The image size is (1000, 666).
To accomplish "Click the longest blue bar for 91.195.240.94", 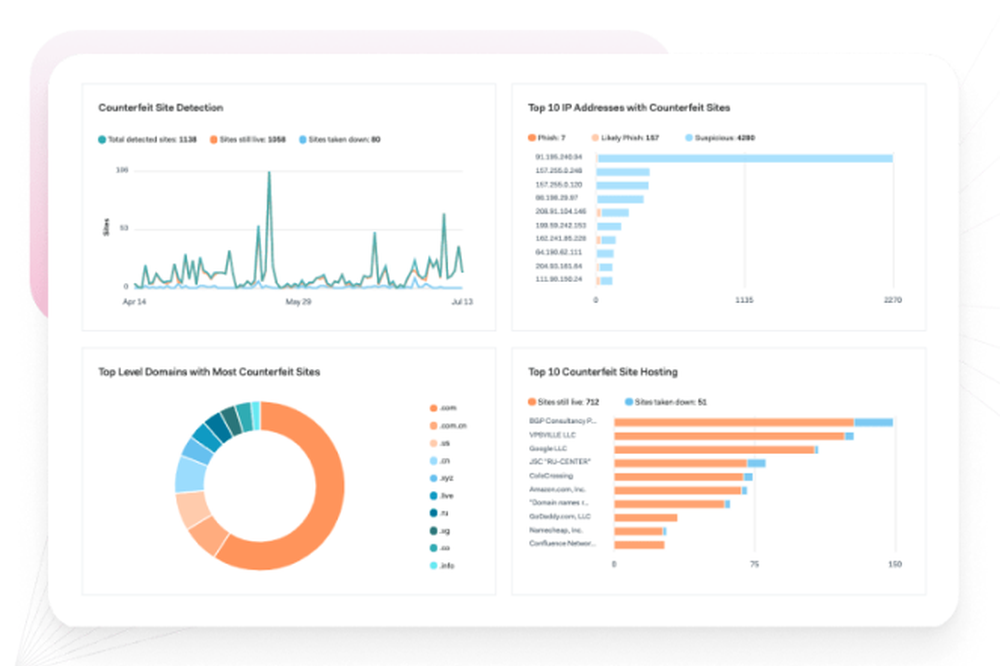I will pos(745,158).
